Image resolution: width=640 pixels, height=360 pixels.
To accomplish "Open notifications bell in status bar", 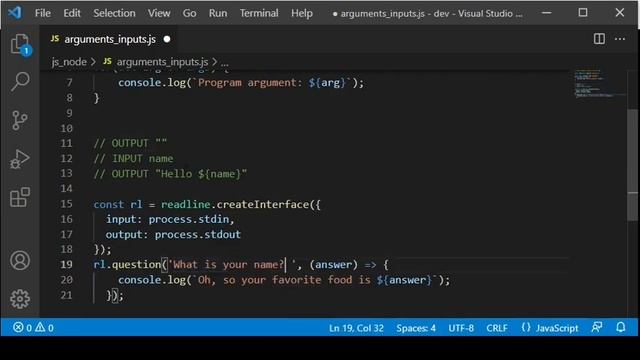I will pyautogui.click(x=621, y=327).
